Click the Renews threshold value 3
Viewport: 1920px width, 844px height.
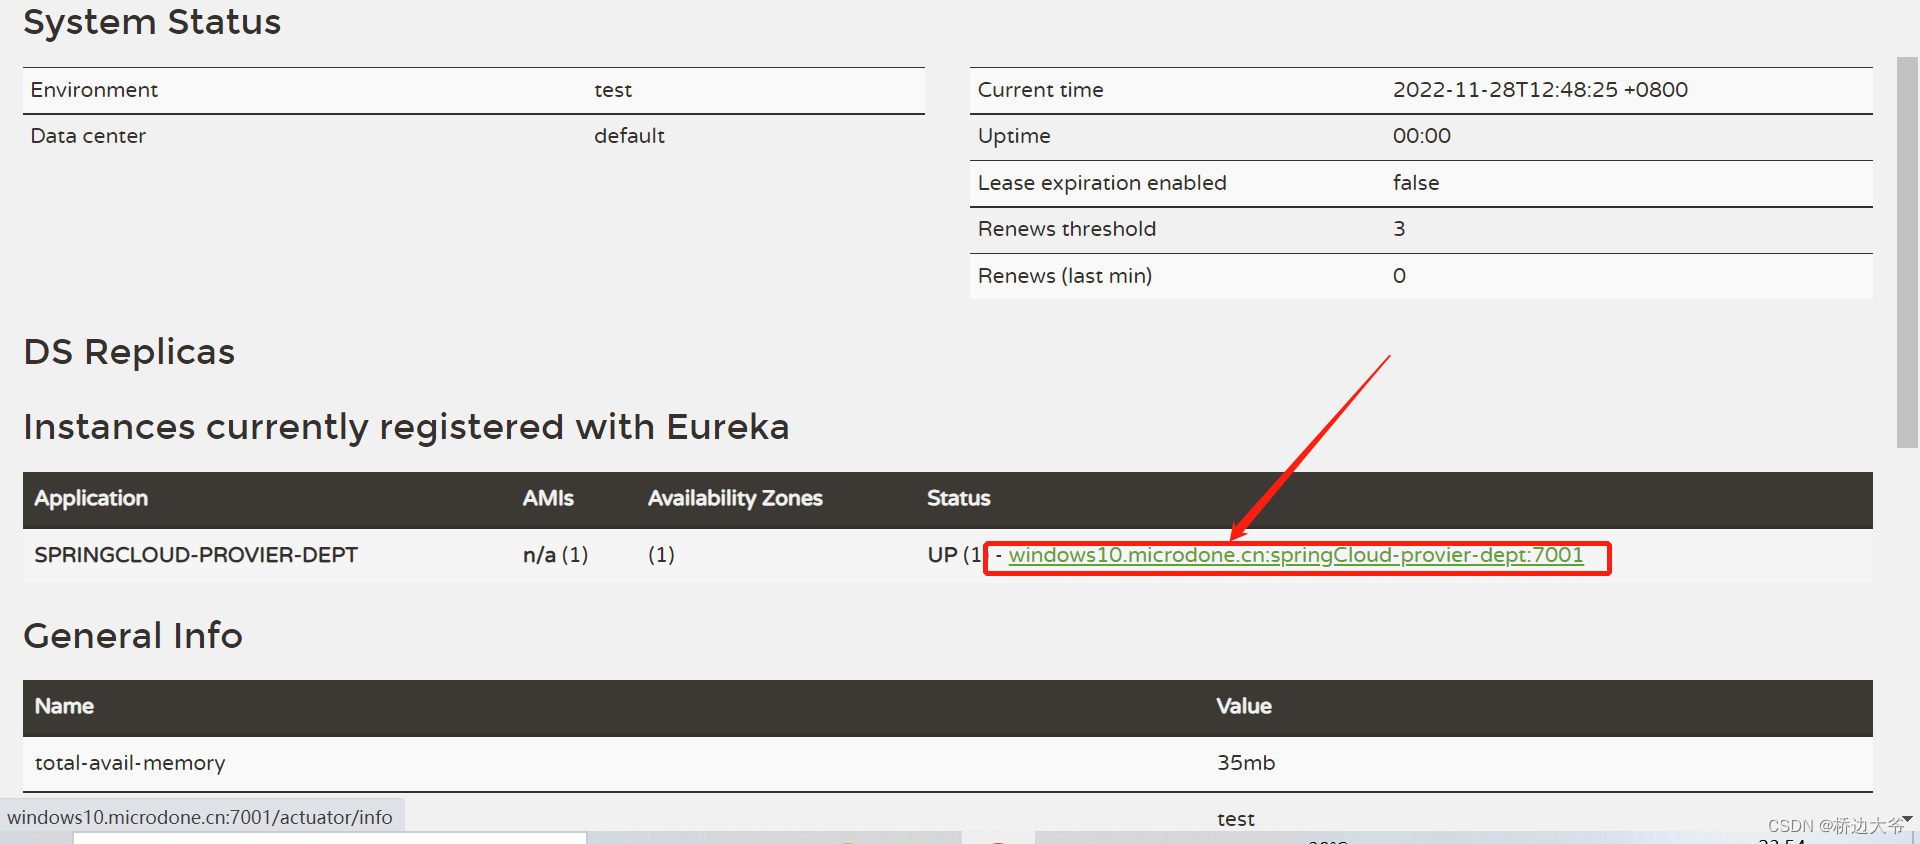click(1399, 229)
